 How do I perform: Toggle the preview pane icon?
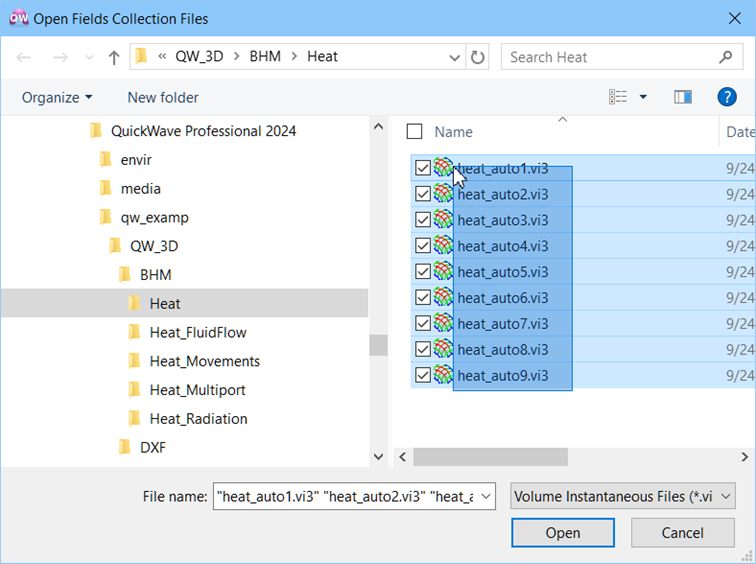pyautogui.click(x=683, y=97)
